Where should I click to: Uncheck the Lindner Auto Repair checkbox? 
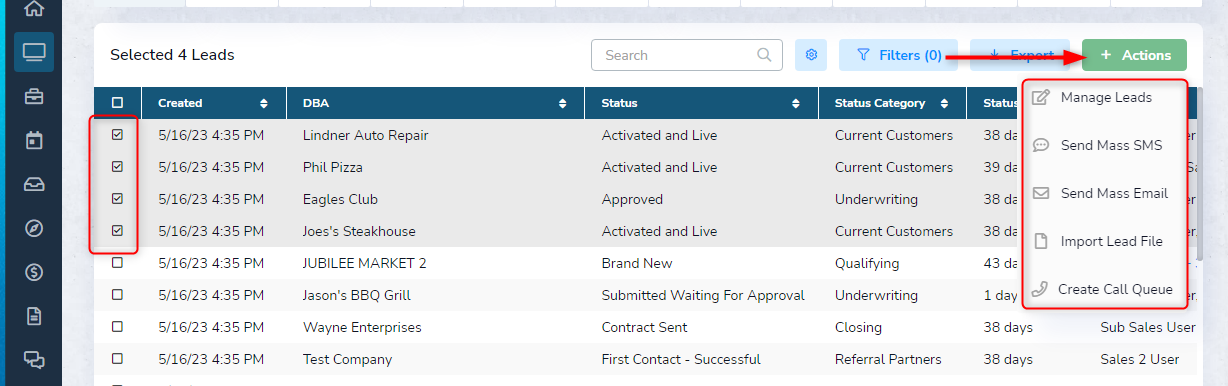point(117,135)
